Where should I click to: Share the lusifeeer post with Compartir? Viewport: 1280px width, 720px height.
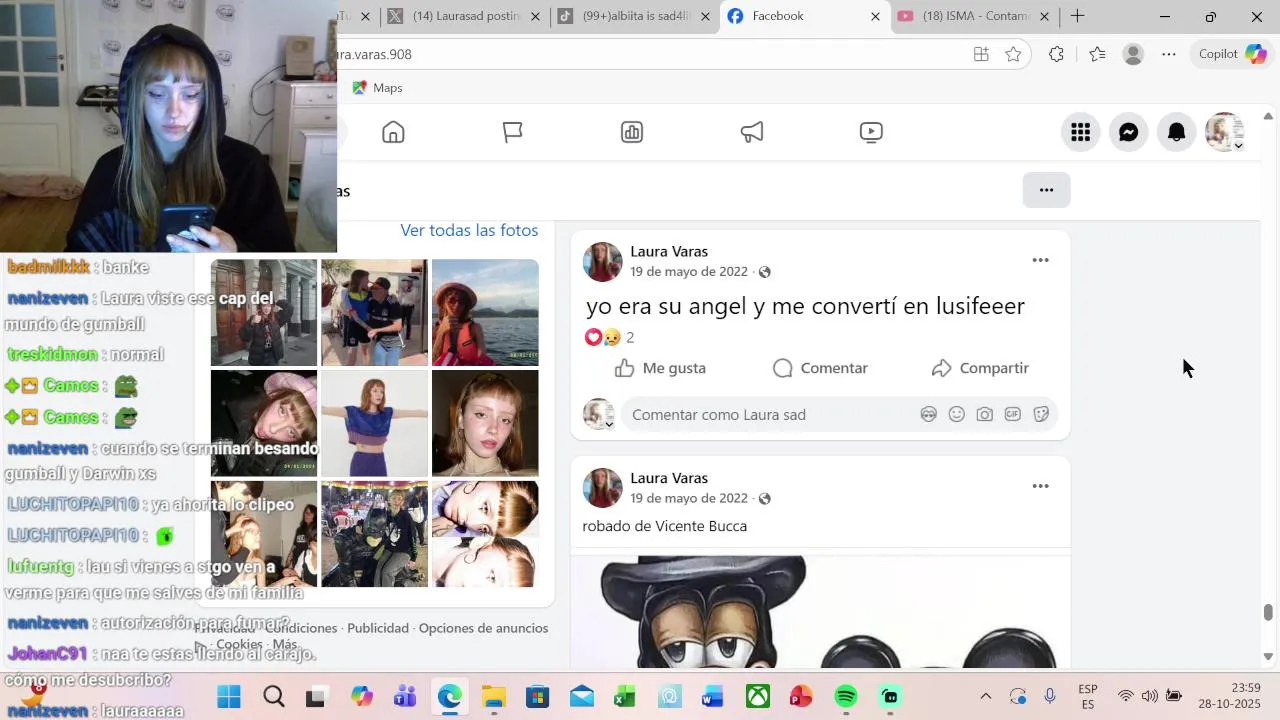point(980,368)
